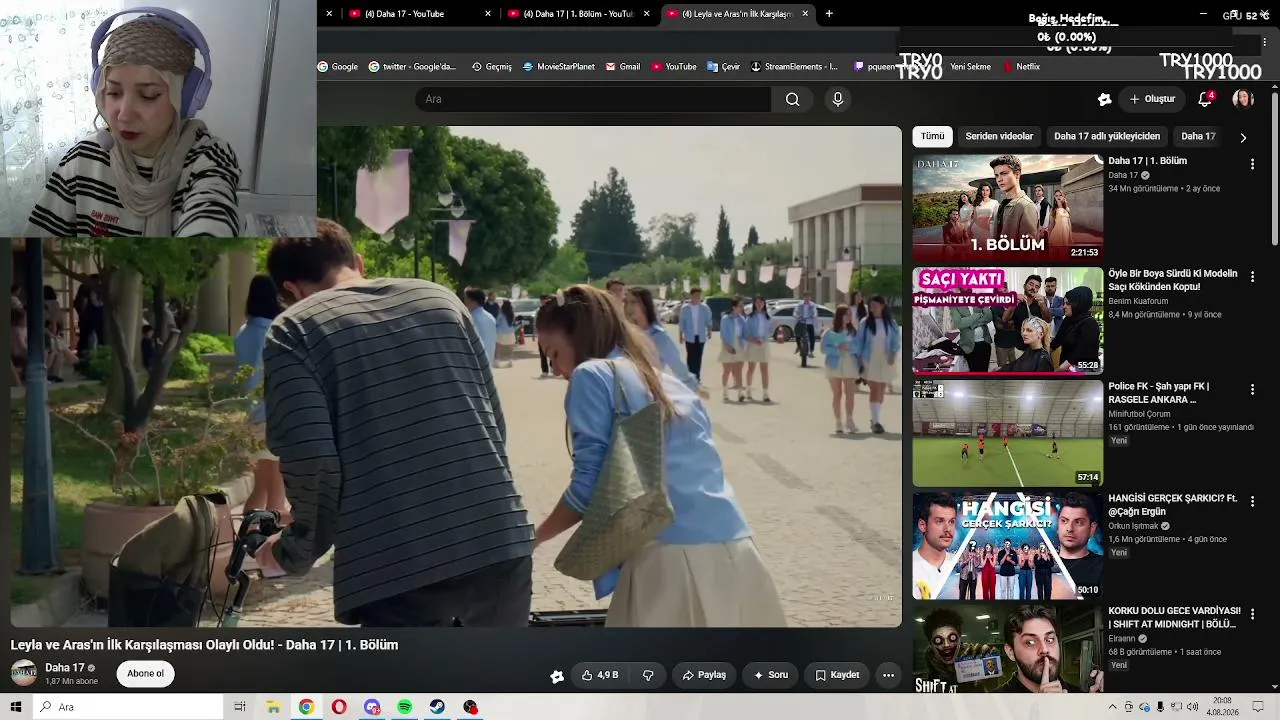Open the YouTube notifications bell
The width and height of the screenshot is (1280, 720).
[1205, 99]
